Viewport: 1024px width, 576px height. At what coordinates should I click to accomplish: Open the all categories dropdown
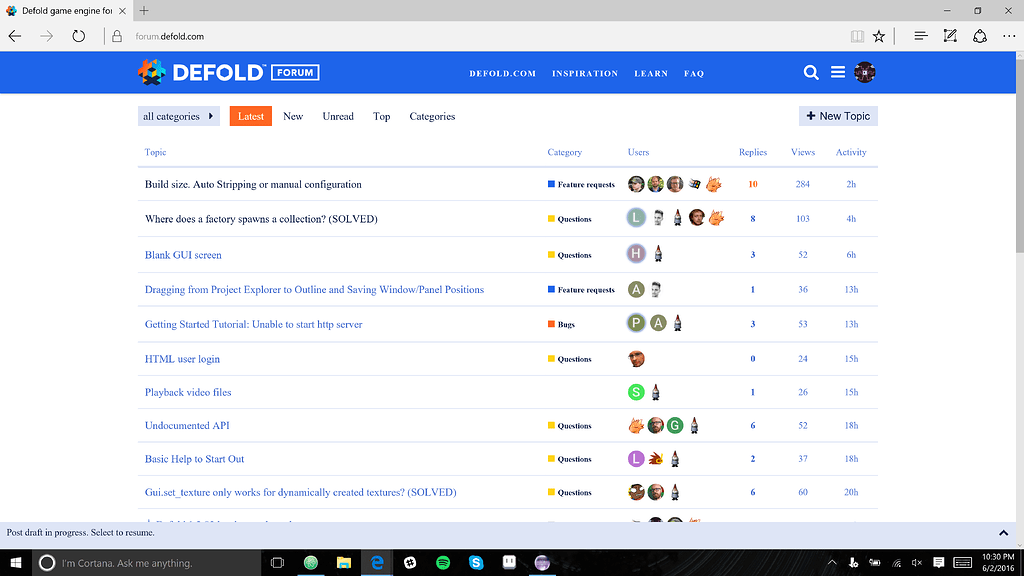(178, 116)
